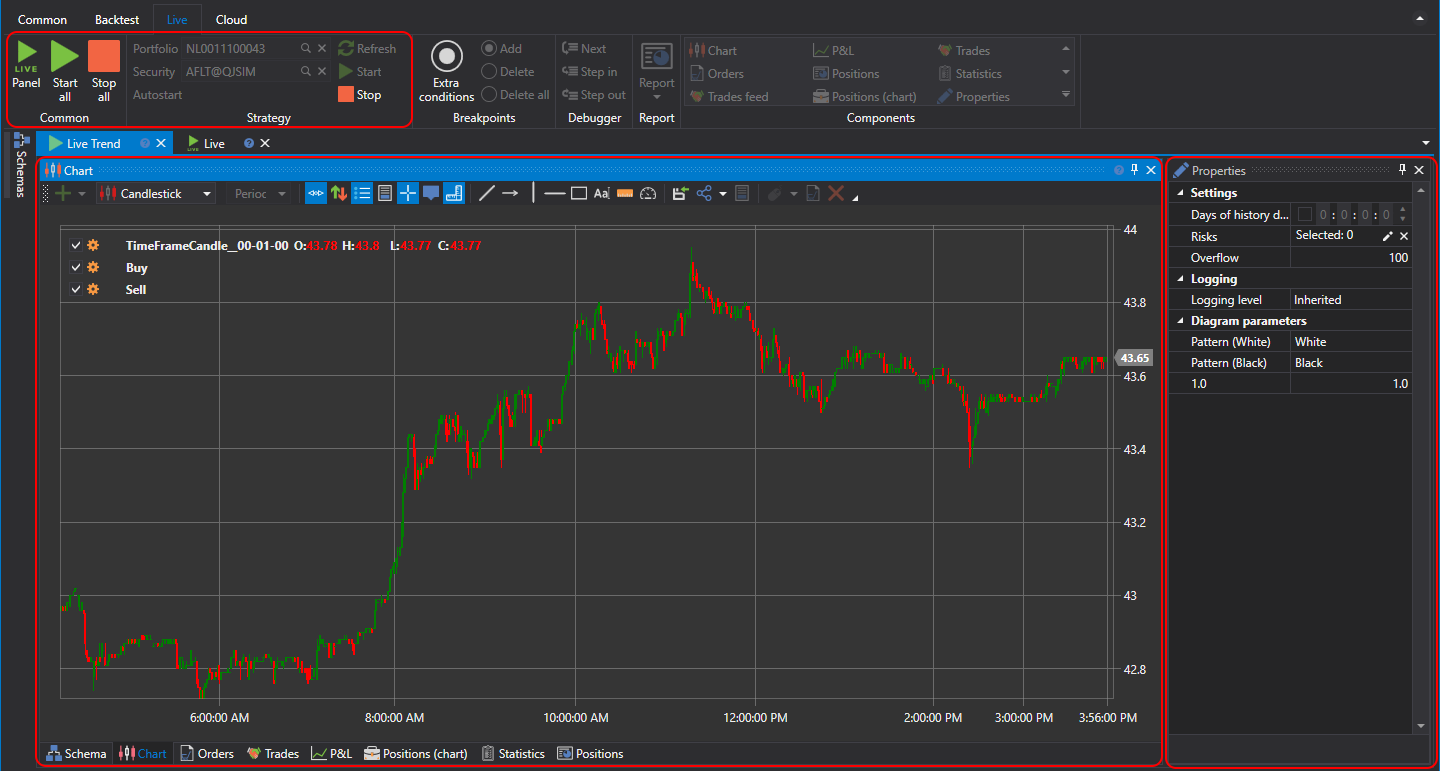
Task: Select the trend line drawing tool
Action: click(x=487, y=194)
